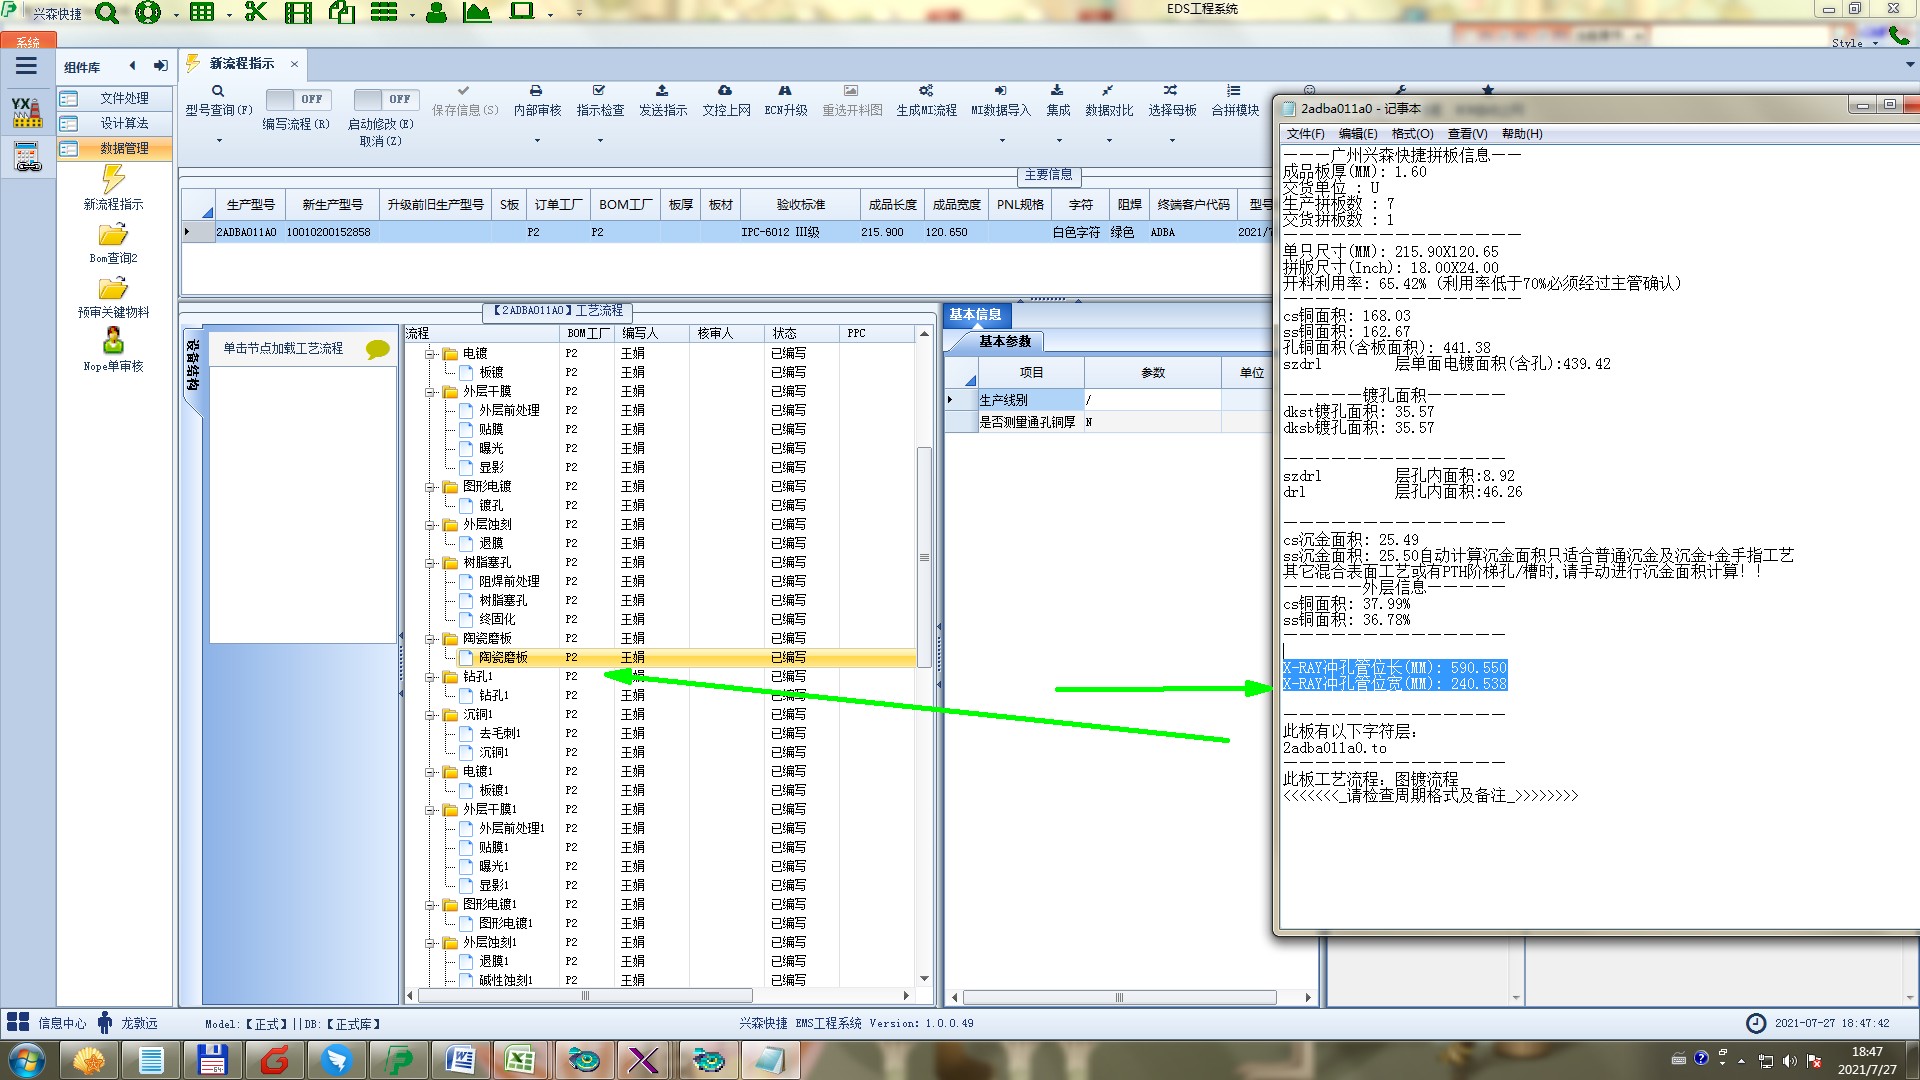Click the calculator icon in left sidebar

click(27, 157)
